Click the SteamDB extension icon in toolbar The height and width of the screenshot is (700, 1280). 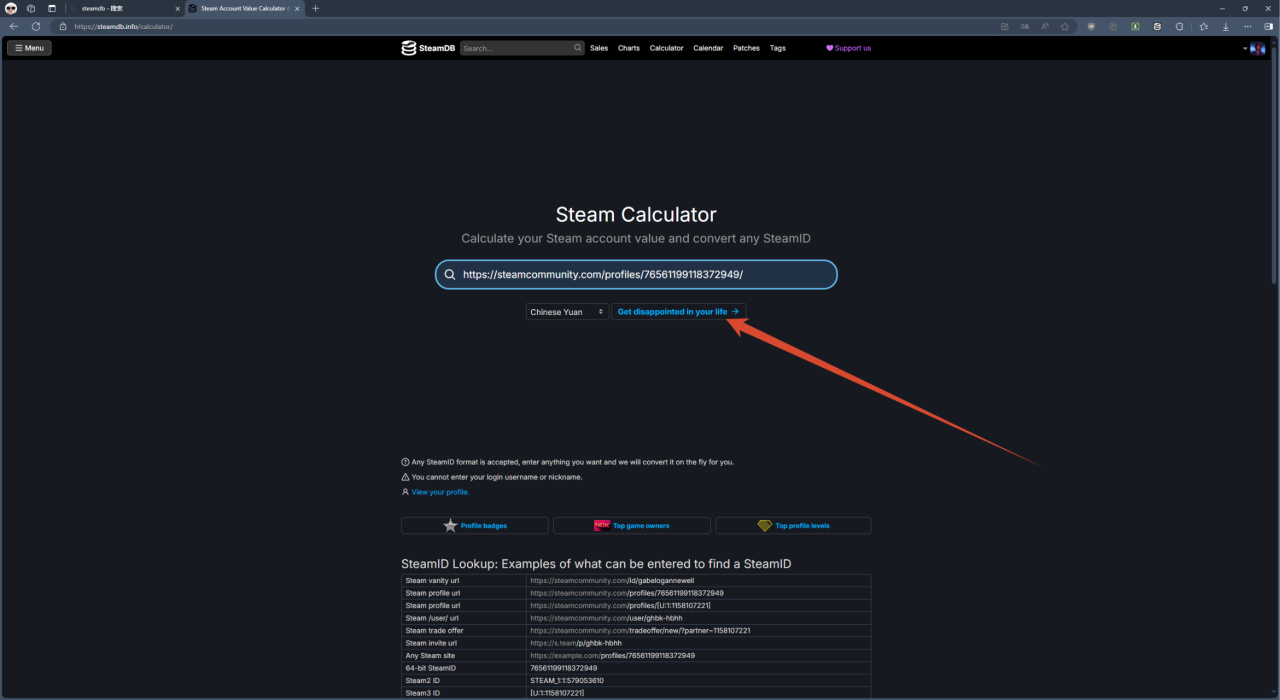1157,26
